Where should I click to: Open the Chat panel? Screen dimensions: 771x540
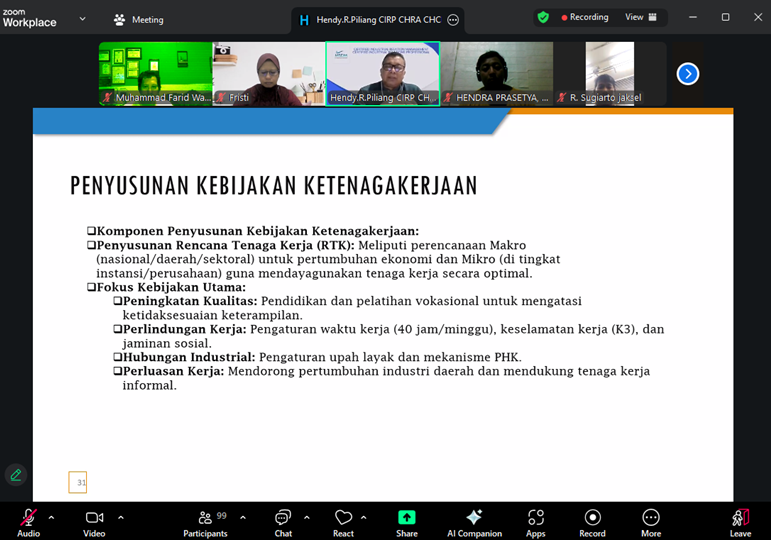coord(283,523)
